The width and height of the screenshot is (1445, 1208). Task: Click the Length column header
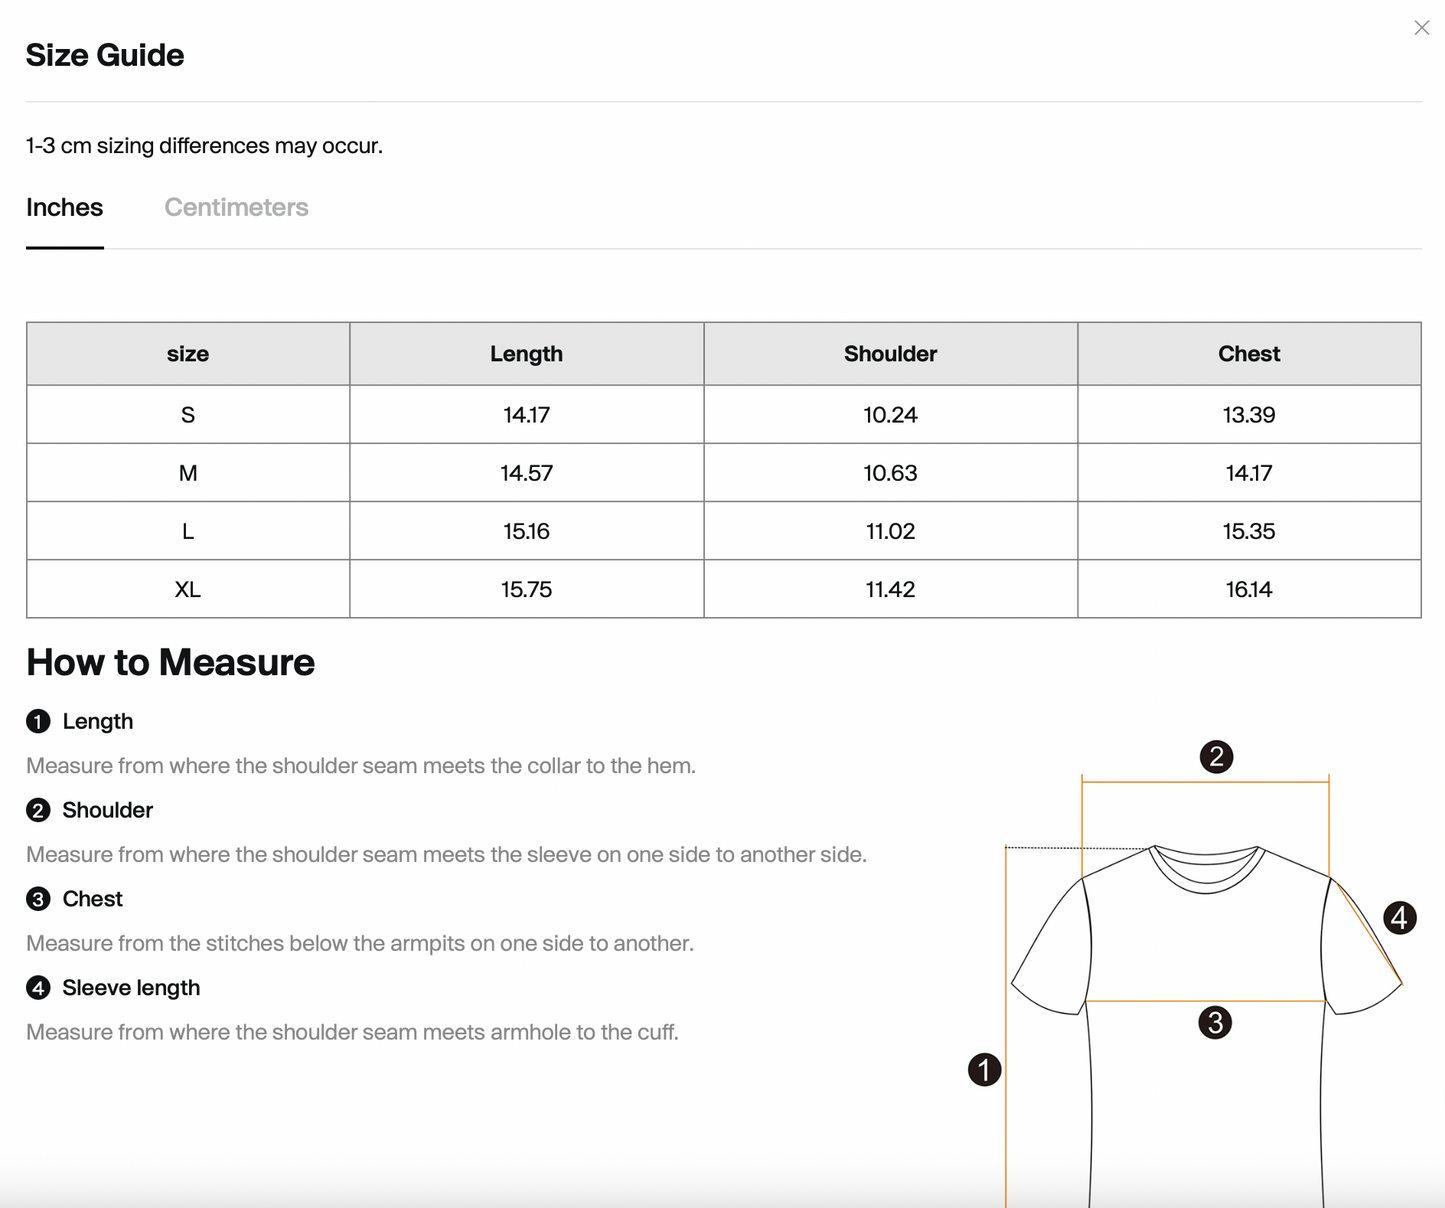coord(526,354)
